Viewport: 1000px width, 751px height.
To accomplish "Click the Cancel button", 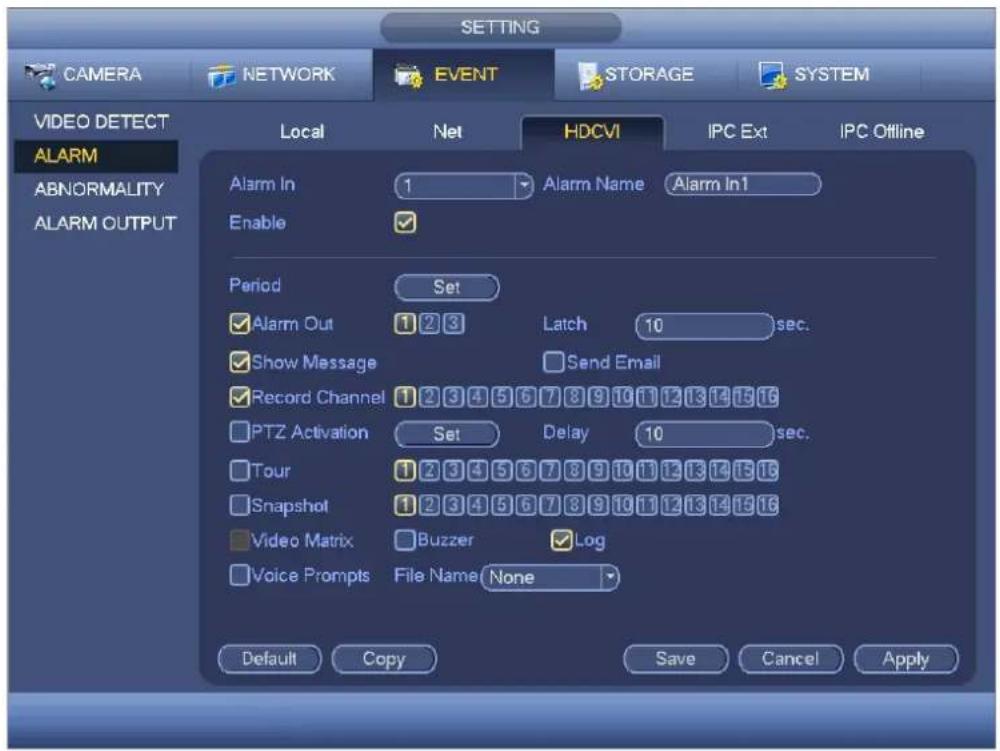I will [x=791, y=659].
